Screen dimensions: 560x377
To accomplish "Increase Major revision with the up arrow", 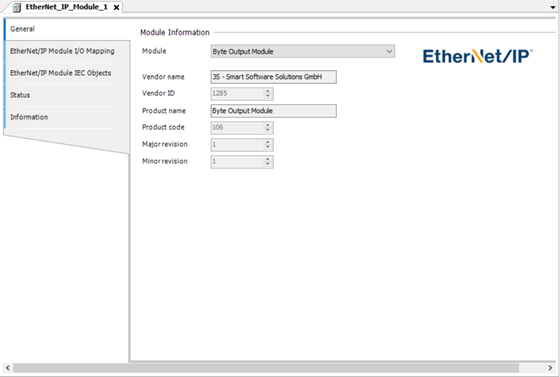I will (268, 142).
